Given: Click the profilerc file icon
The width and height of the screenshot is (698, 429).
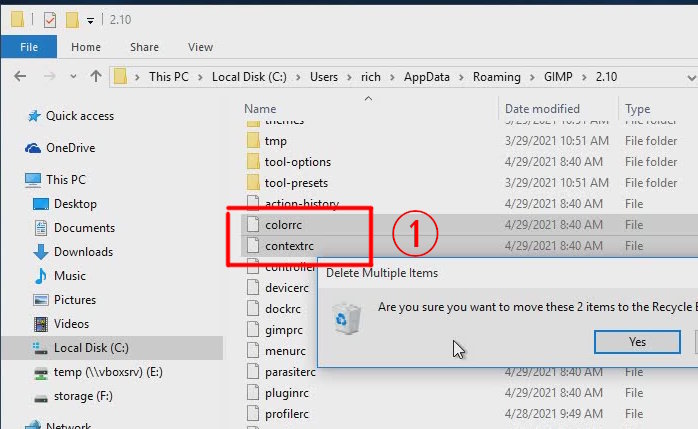Looking at the screenshot, I should pos(253,413).
